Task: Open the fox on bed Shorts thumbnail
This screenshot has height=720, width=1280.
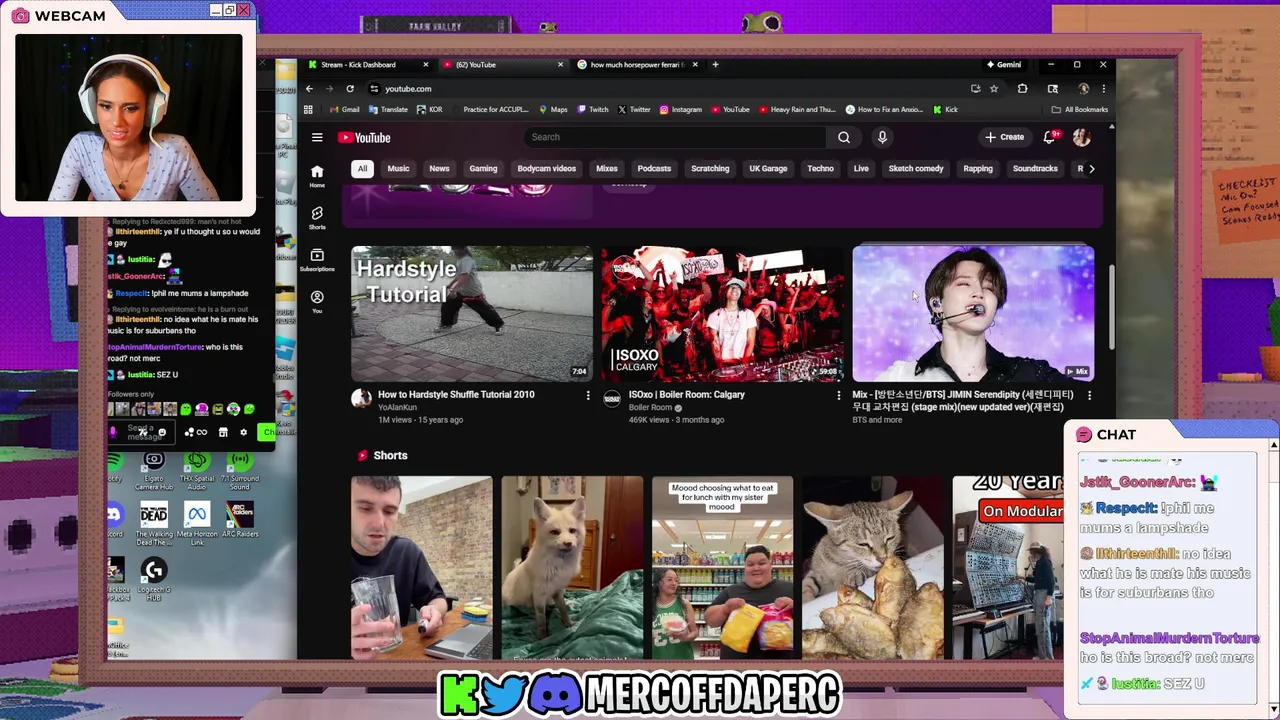Action: point(572,567)
